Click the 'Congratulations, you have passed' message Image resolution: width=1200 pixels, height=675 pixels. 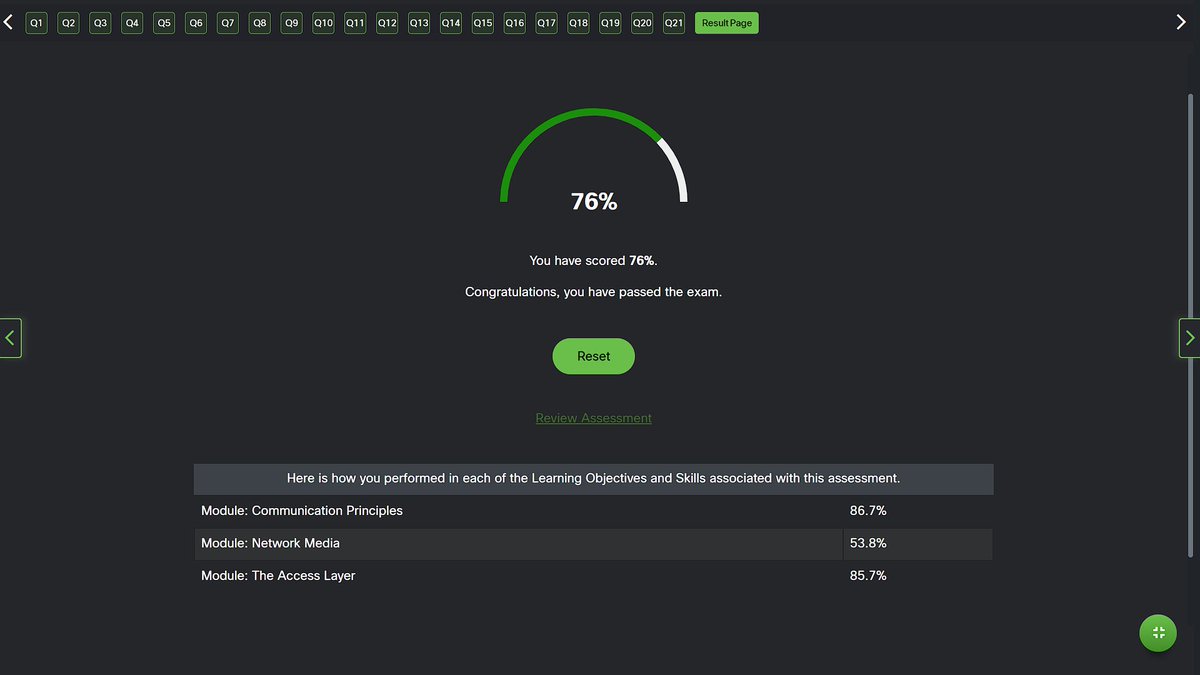[593, 292]
